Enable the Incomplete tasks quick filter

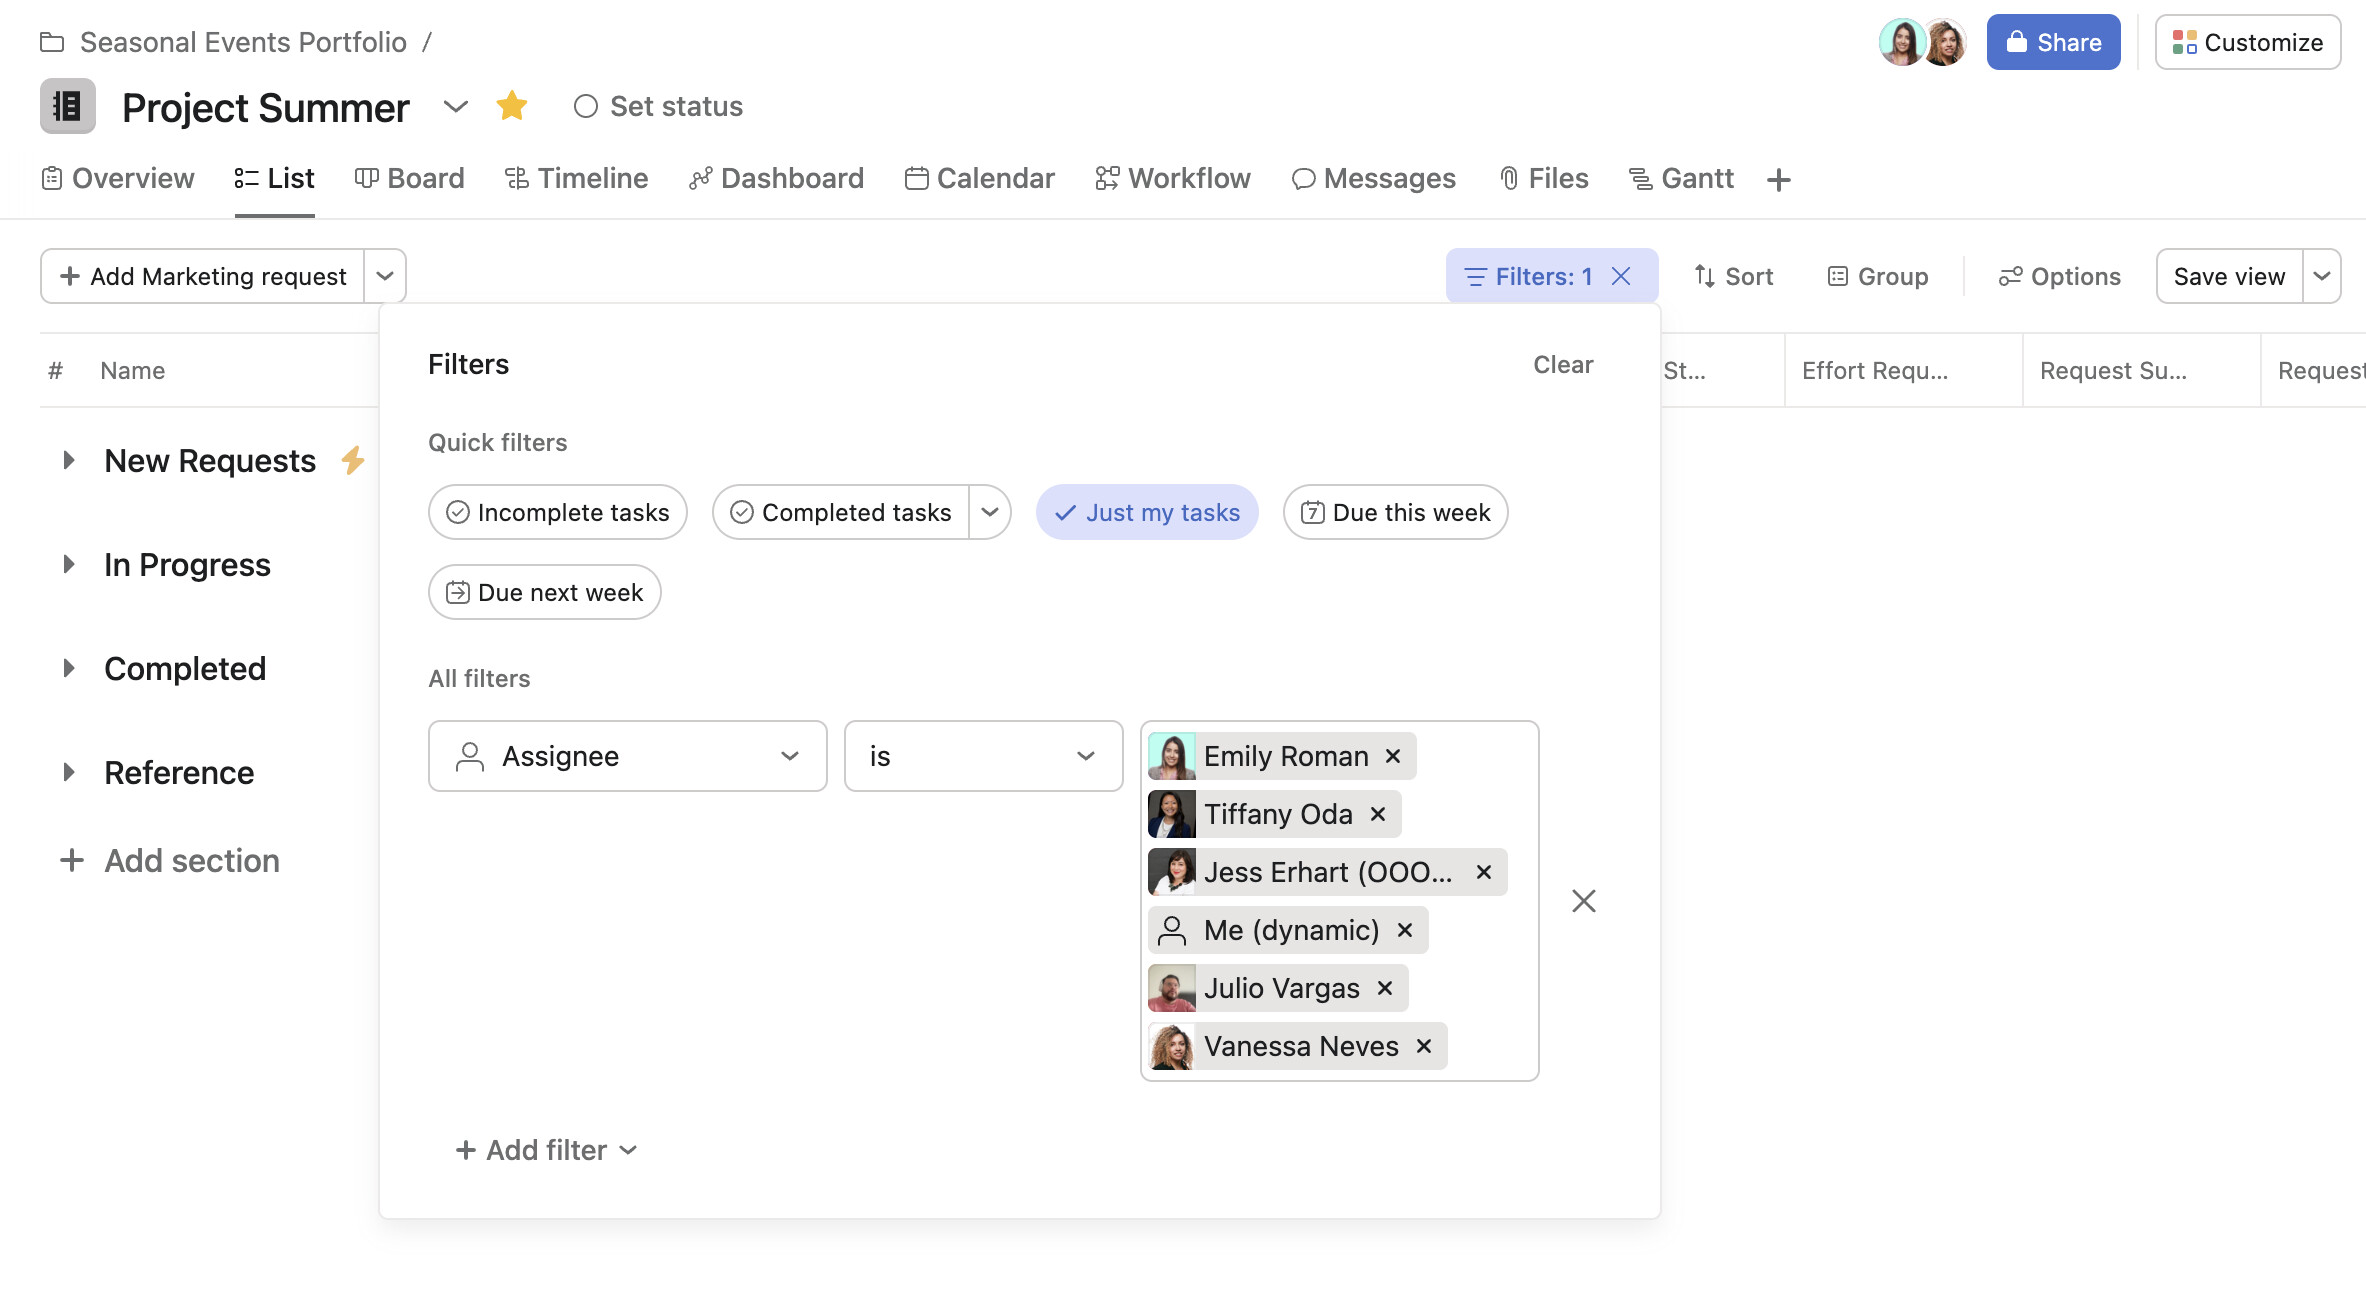click(557, 512)
